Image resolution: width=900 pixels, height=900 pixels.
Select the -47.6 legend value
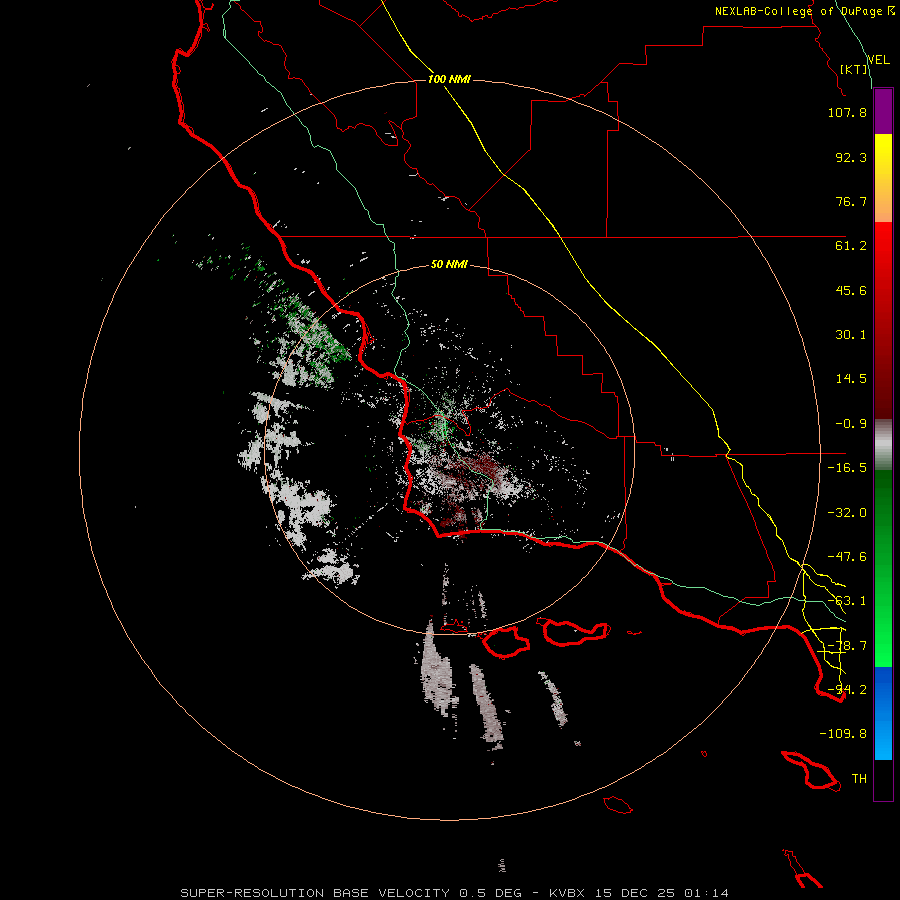847,557
